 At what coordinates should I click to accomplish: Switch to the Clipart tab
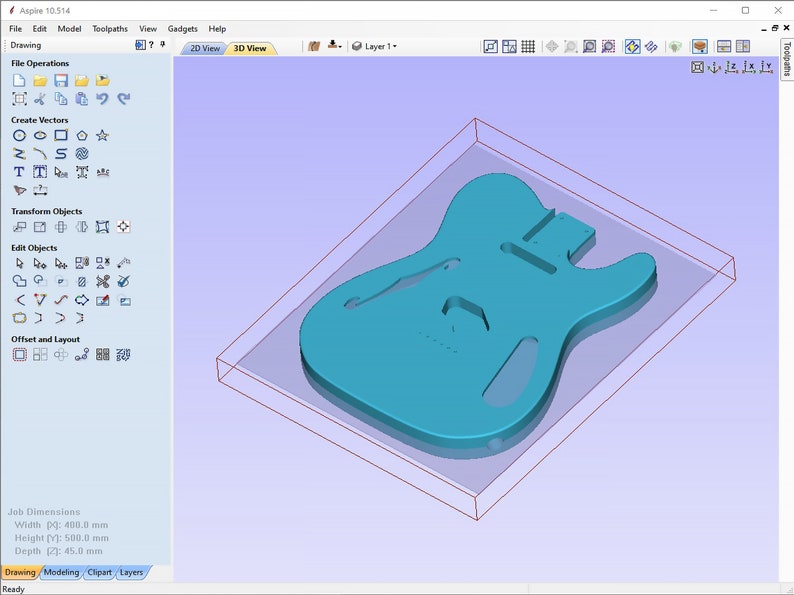99,572
